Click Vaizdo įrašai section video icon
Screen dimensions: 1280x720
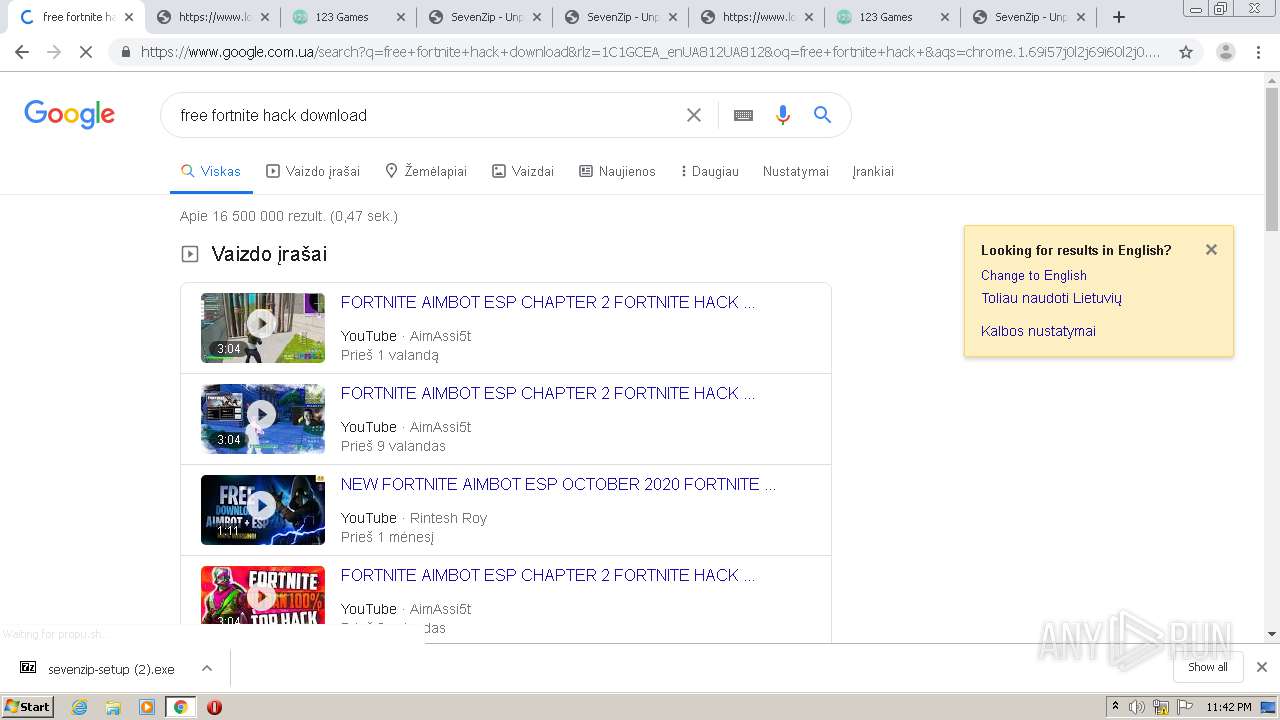(x=190, y=254)
